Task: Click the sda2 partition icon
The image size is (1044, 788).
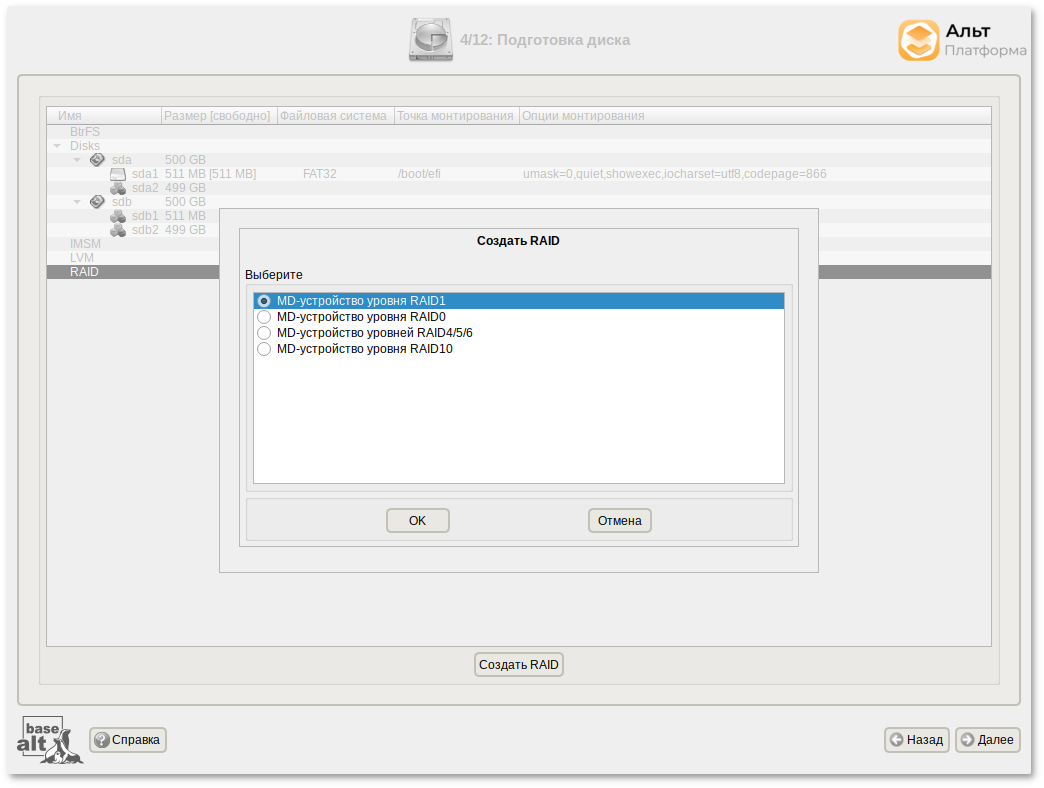Action: tap(118, 188)
